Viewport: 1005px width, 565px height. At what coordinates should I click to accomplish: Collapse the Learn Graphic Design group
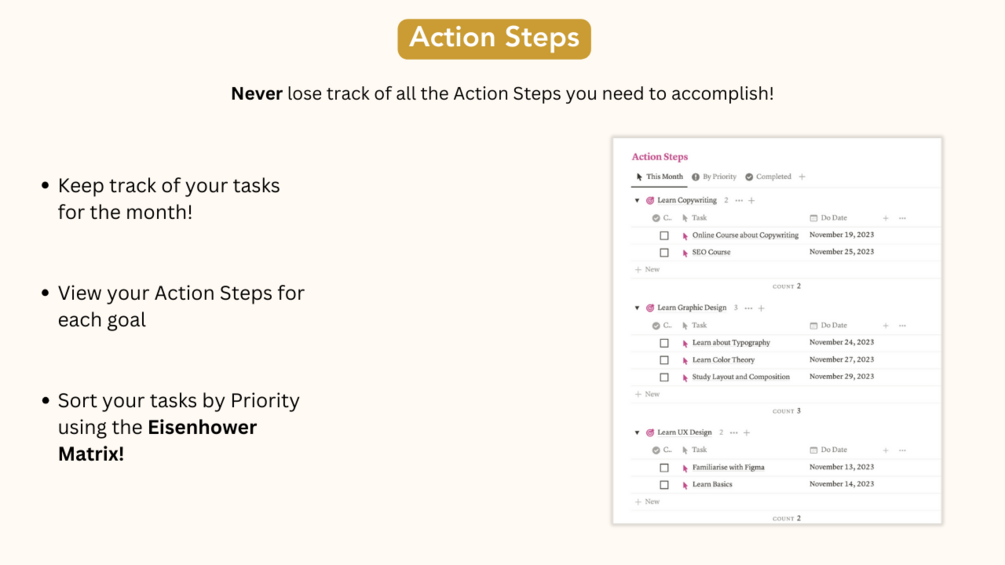(637, 308)
